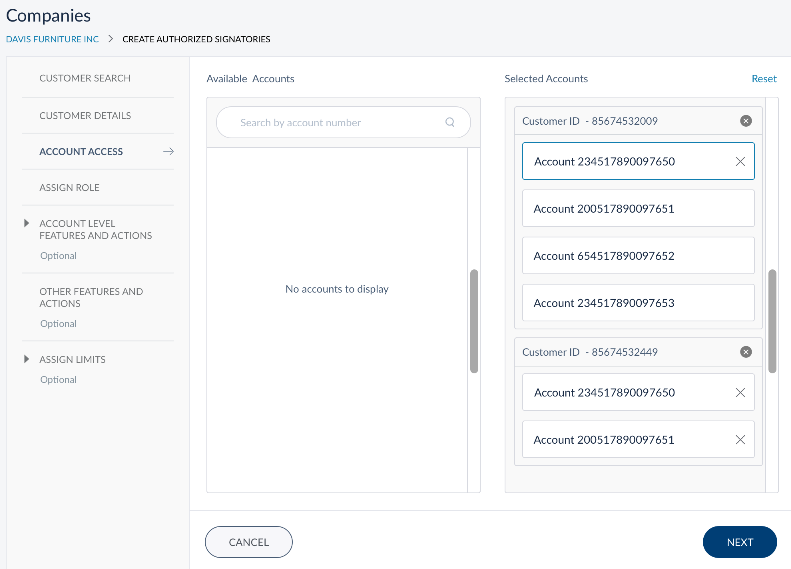Expand Account Level Features and Actions
This screenshot has width=791, height=569.
(x=27, y=224)
